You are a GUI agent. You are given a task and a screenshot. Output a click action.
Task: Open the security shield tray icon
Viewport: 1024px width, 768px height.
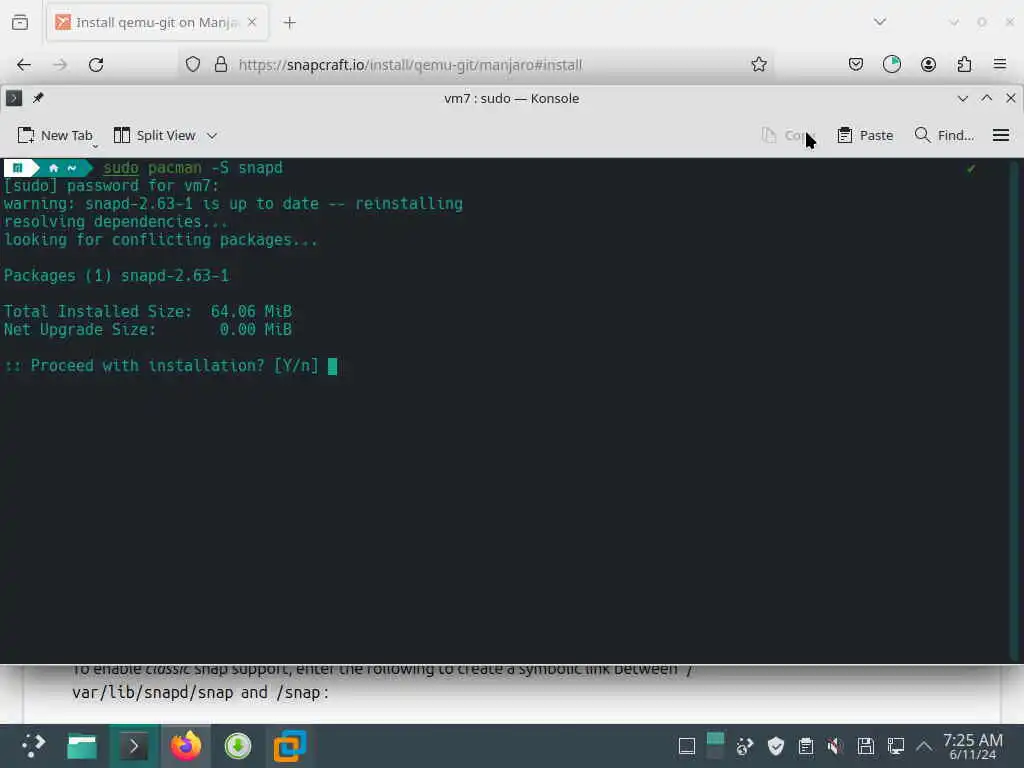pos(775,746)
